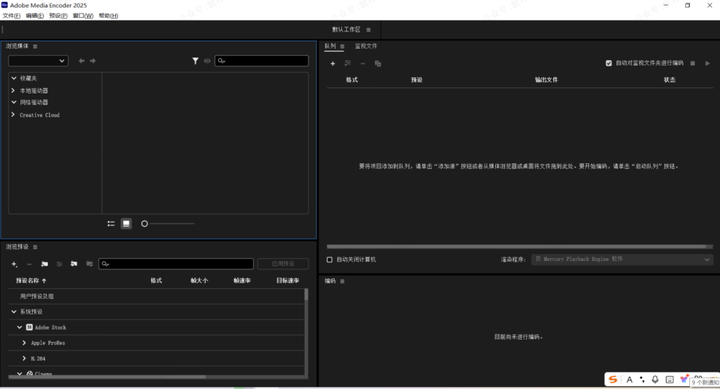Start the queue with the green play icon
This screenshot has width=720, height=389.
coord(707,63)
